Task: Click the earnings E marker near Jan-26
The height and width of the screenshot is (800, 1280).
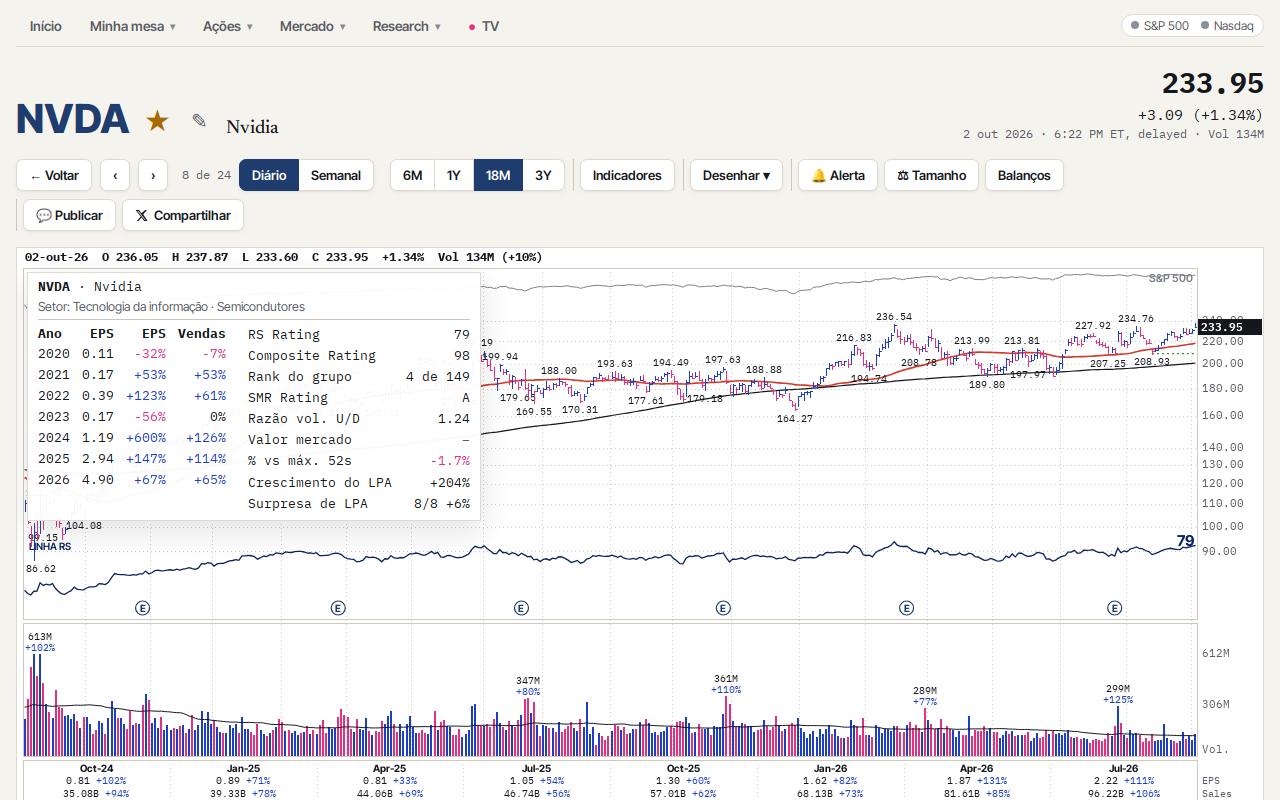Action: point(906,608)
